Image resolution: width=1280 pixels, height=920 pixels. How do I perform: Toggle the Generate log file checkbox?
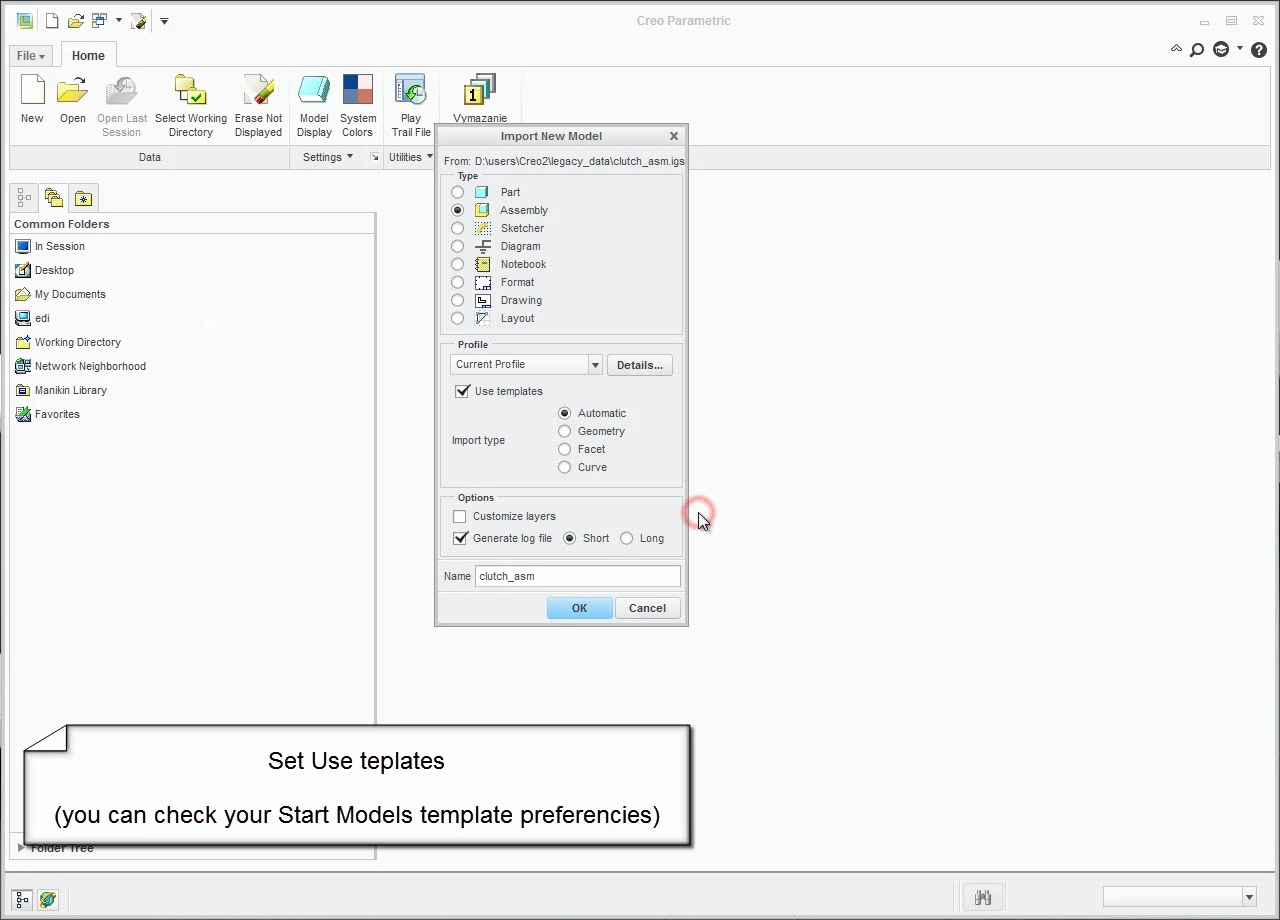(x=460, y=538)
